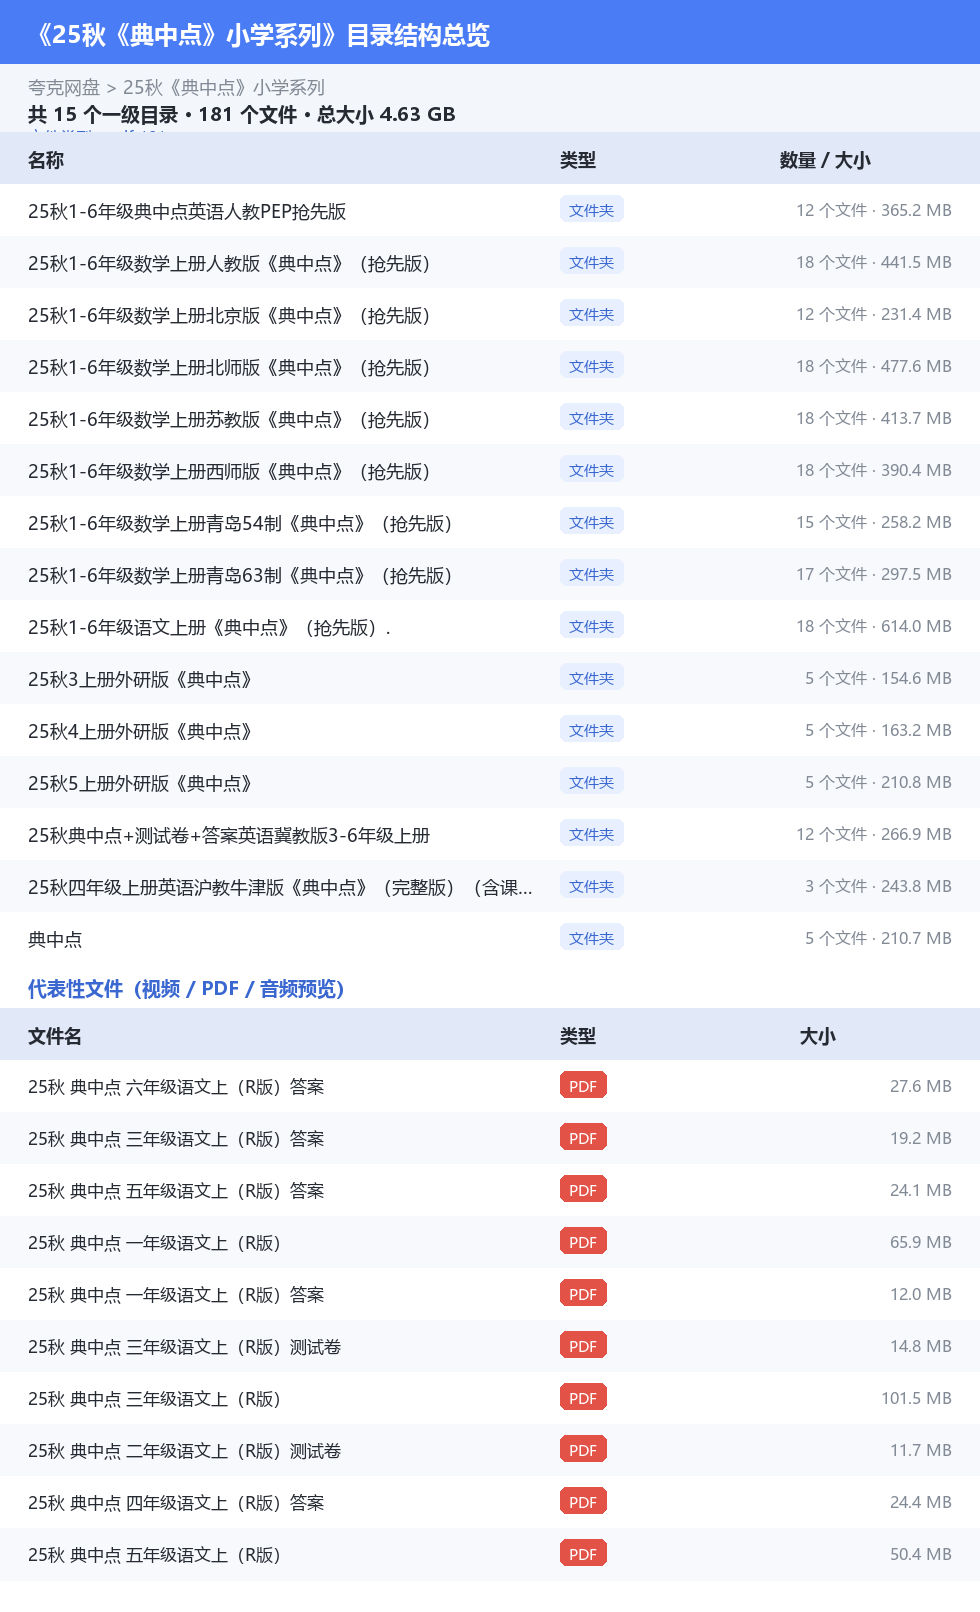Select size 5 个文件 · 210.7 MB

[x=878, y=938]
